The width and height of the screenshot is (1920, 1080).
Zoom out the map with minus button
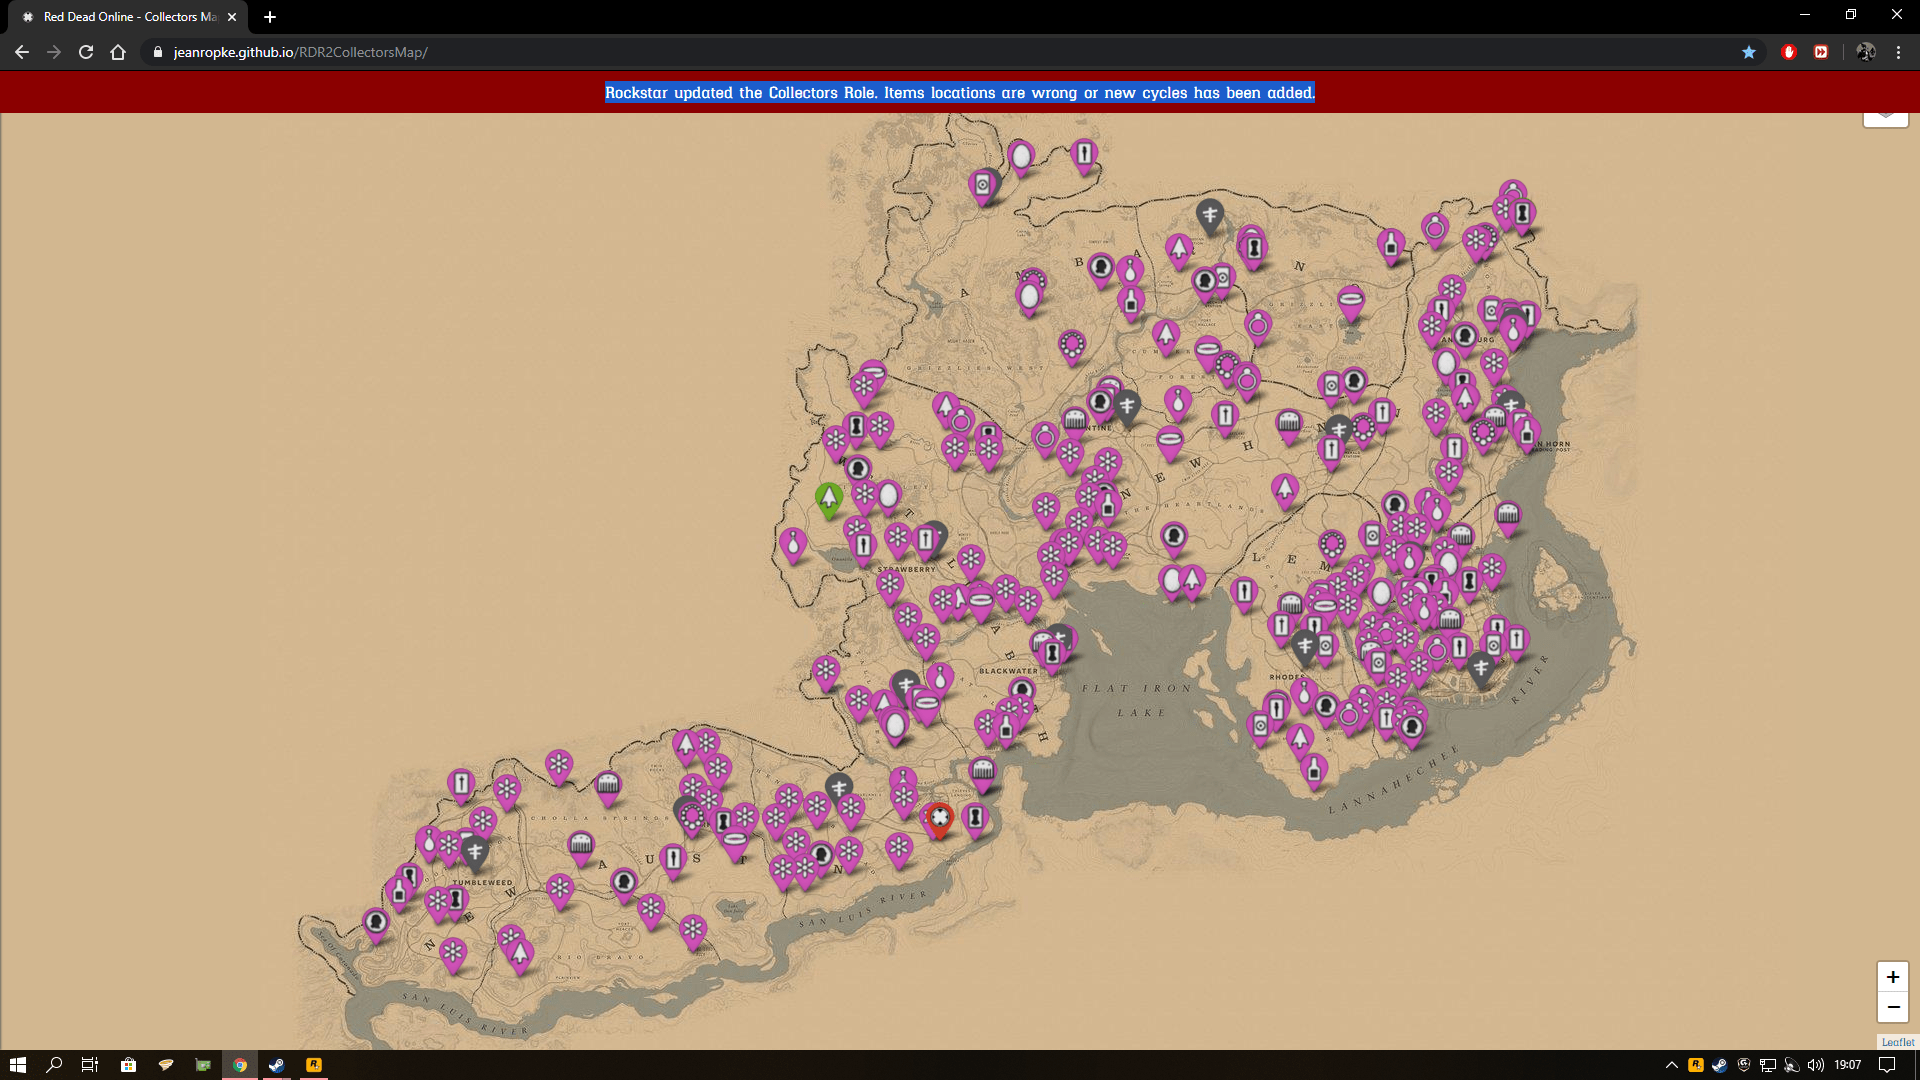(1892, 1007)
